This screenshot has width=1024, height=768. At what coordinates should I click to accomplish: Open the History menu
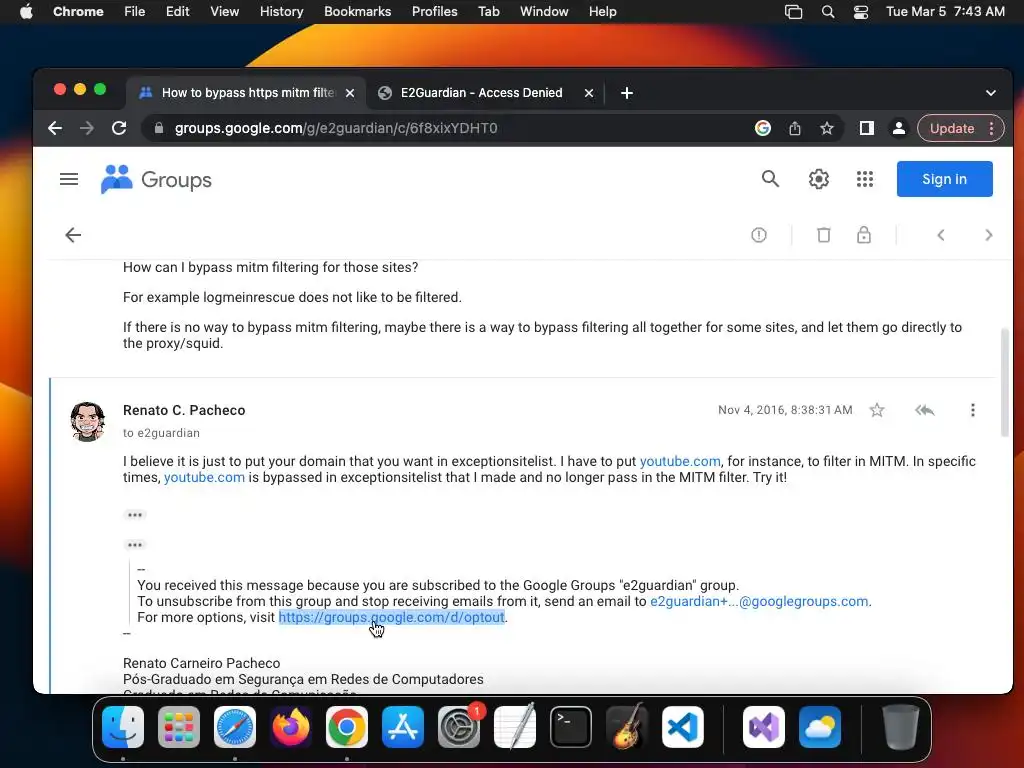[281, 11]
